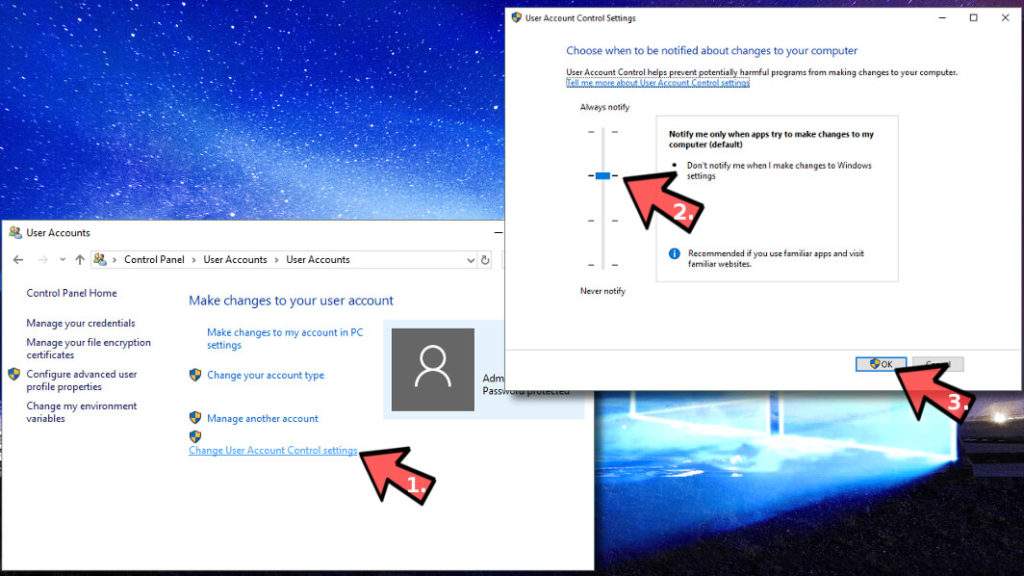This screenshot has height=576, width=1024.
Task: Expand the arrow after Control Panel breadcrumb
Action: (194, 260)
